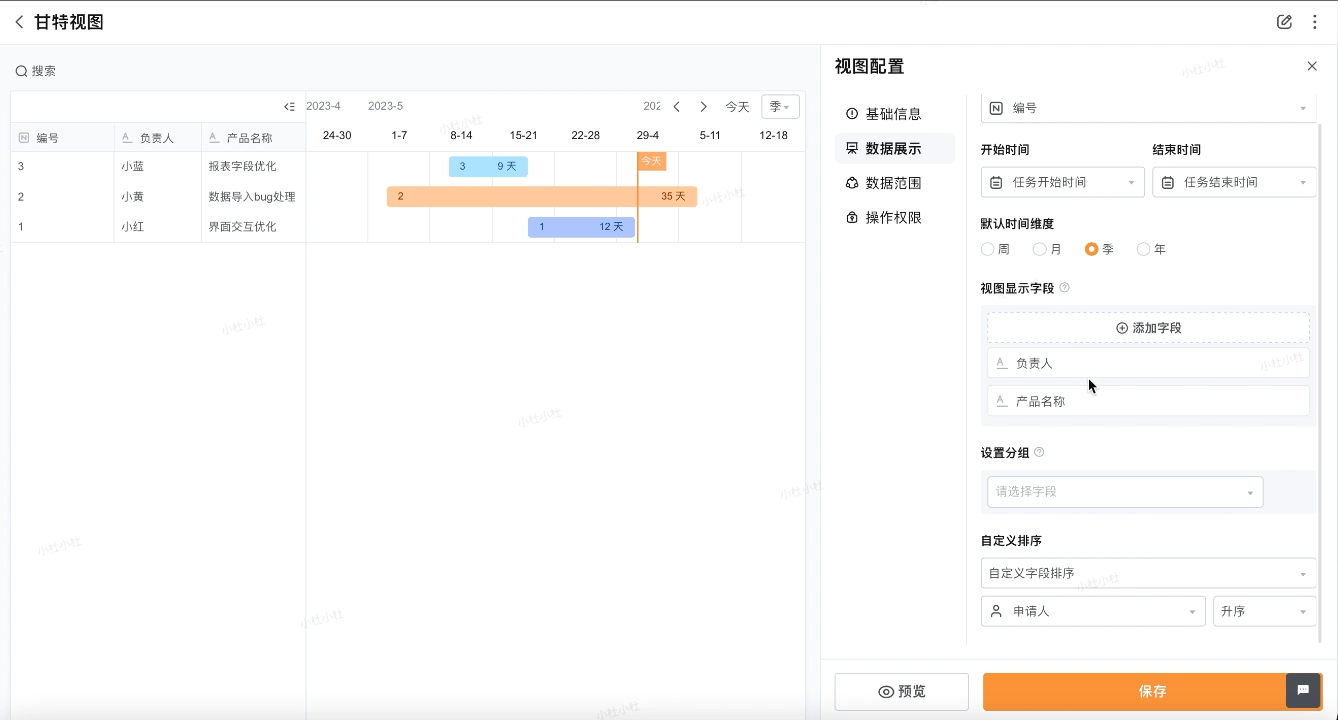Click the 22-28 week header
The image size is (1338, 720).
point(585,135)
